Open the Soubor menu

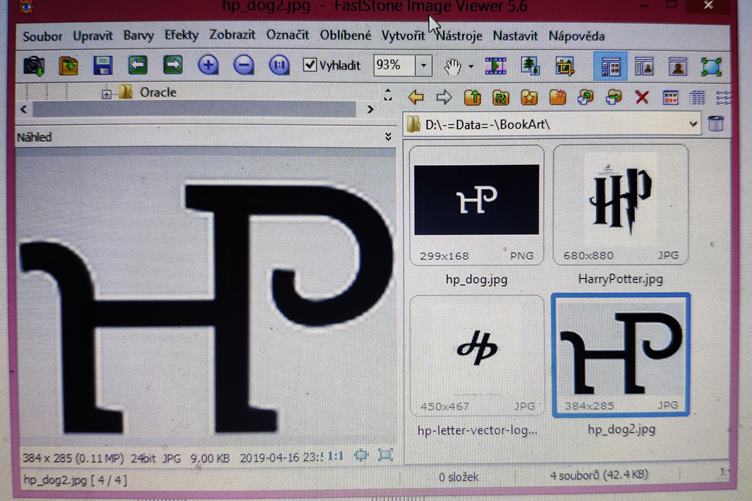point(43,36)
